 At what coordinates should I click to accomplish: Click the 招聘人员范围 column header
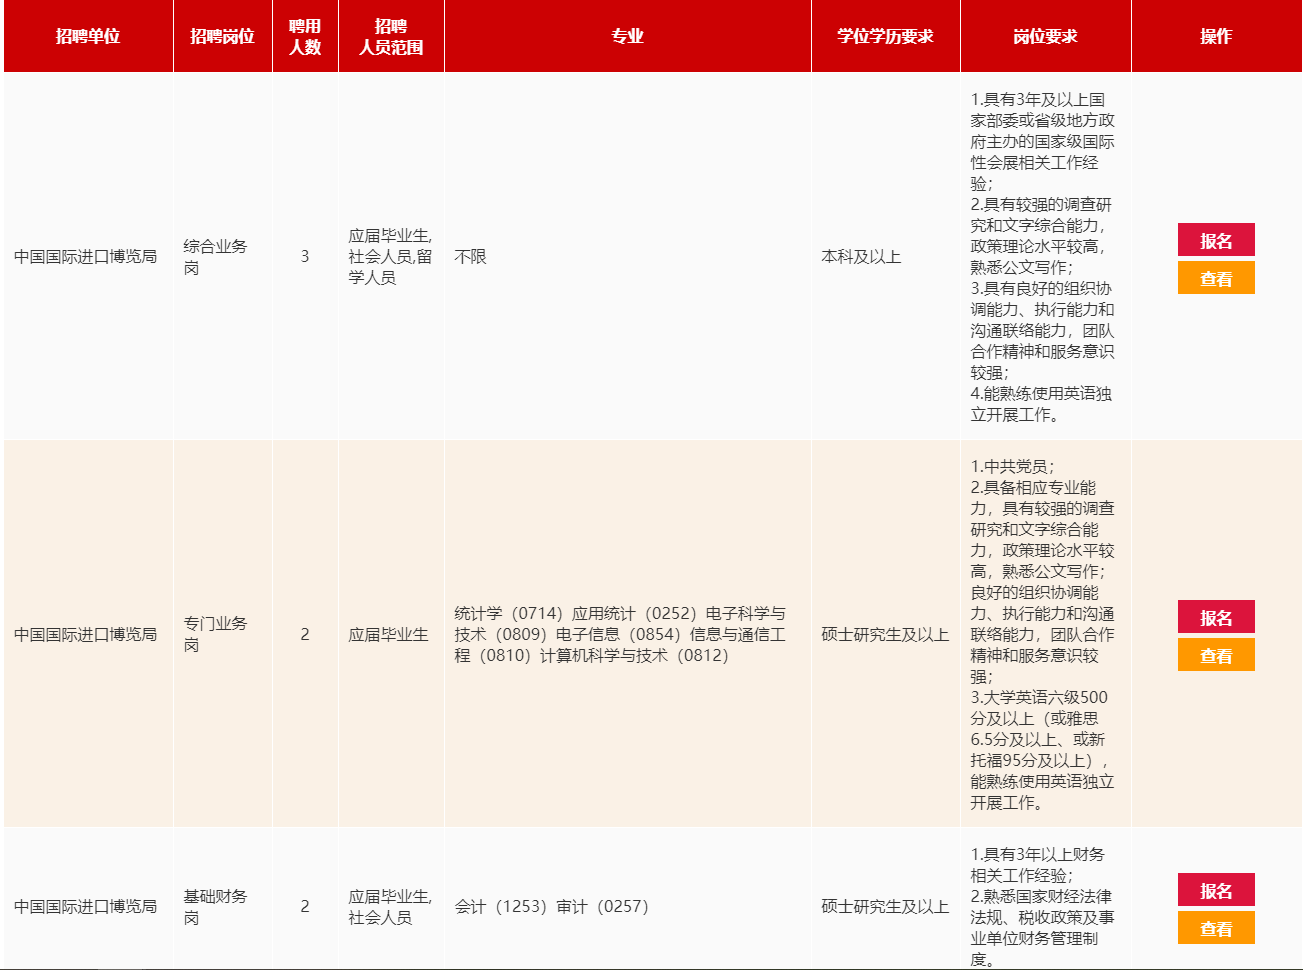tap(391, 36)
